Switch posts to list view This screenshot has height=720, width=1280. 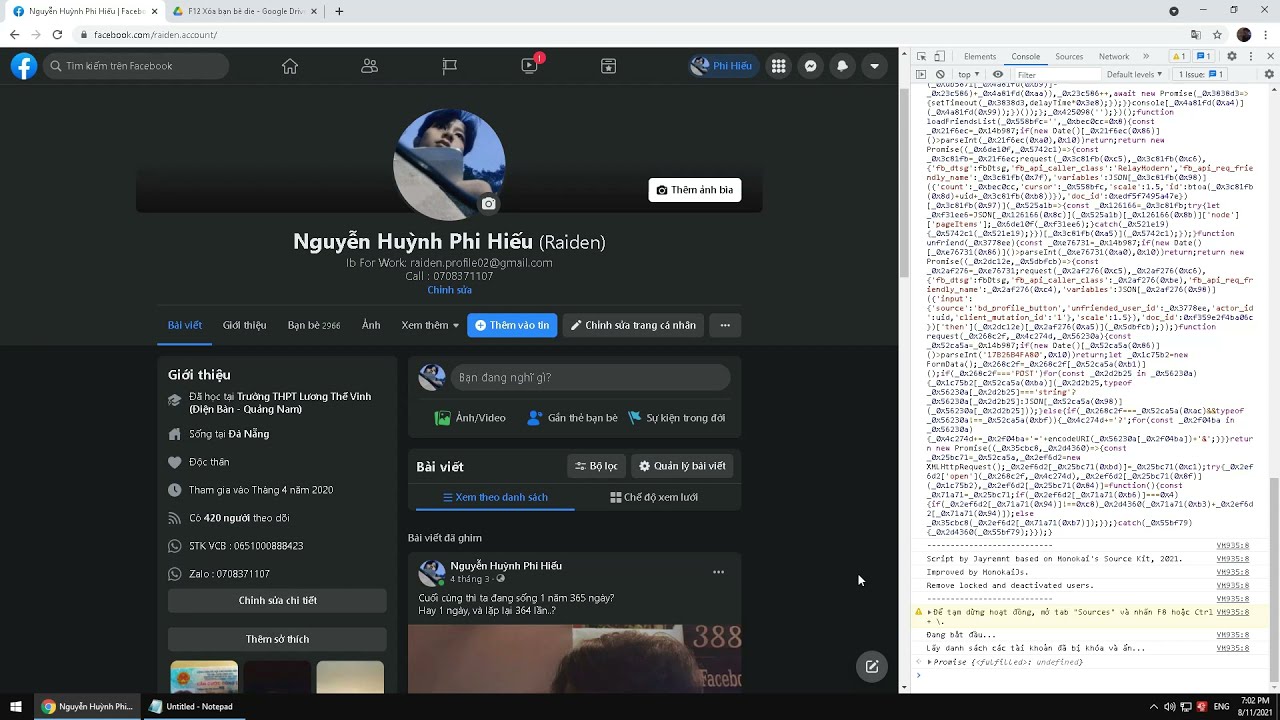point(495,497)
